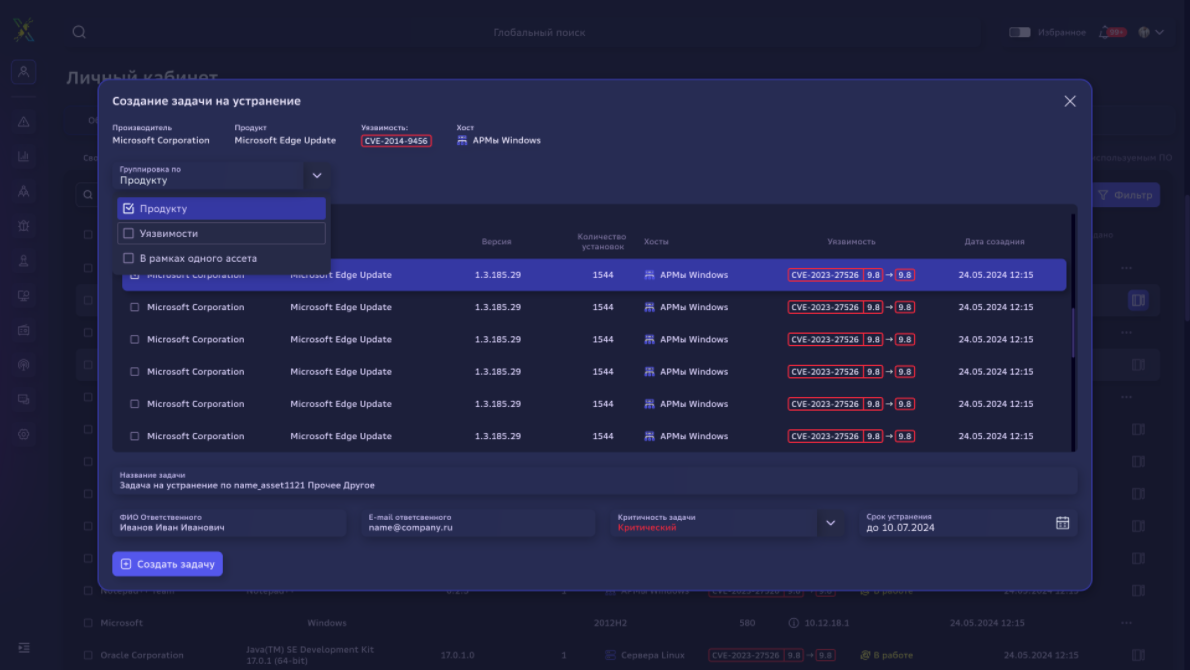Viewport: 1190px width, 670px height.
Task: Open notifications bell with 99+ badge
Action: (1112, 32)
